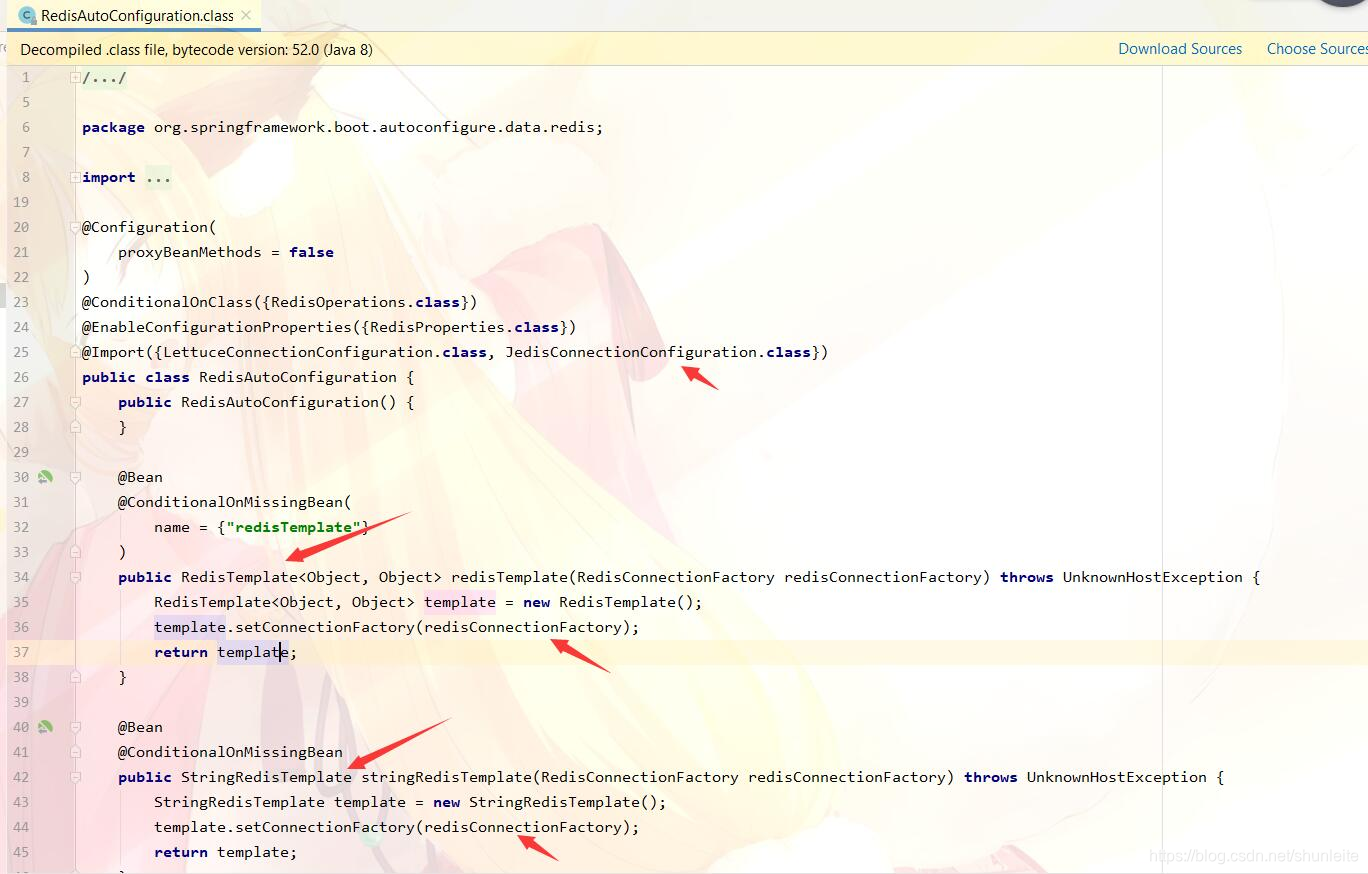Image resolution: width=1368 pixels, height=874 pixels.
Task: Close the RedisAutoConfiguration.class tab
Action: click(246, 15)
